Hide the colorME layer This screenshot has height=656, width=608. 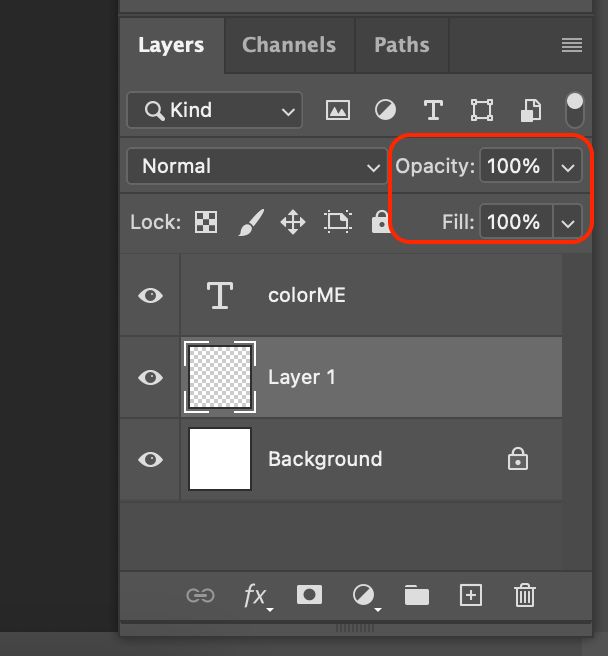[x=150, y=295]
